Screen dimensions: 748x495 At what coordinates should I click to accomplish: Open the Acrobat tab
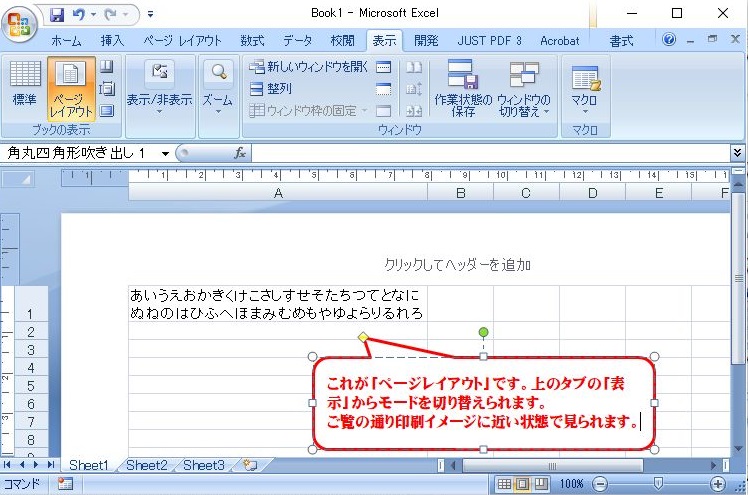click(x=560, y=41)
